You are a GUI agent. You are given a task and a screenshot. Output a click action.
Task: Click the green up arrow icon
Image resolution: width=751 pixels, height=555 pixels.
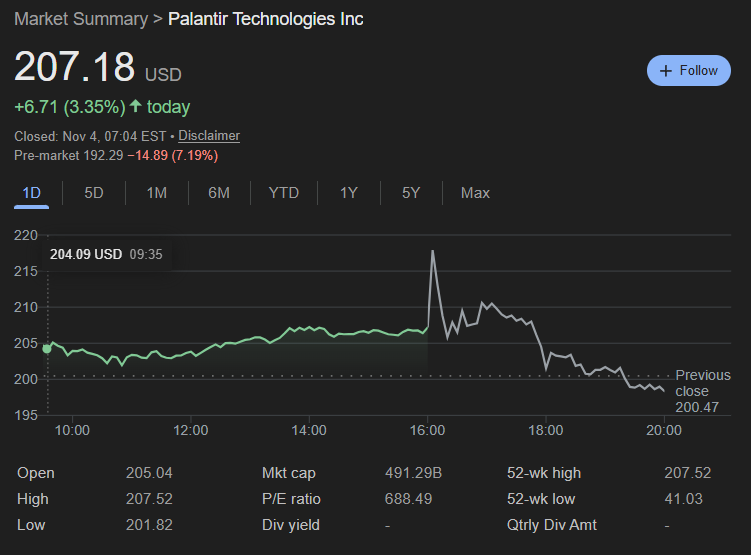coord(135,106)
